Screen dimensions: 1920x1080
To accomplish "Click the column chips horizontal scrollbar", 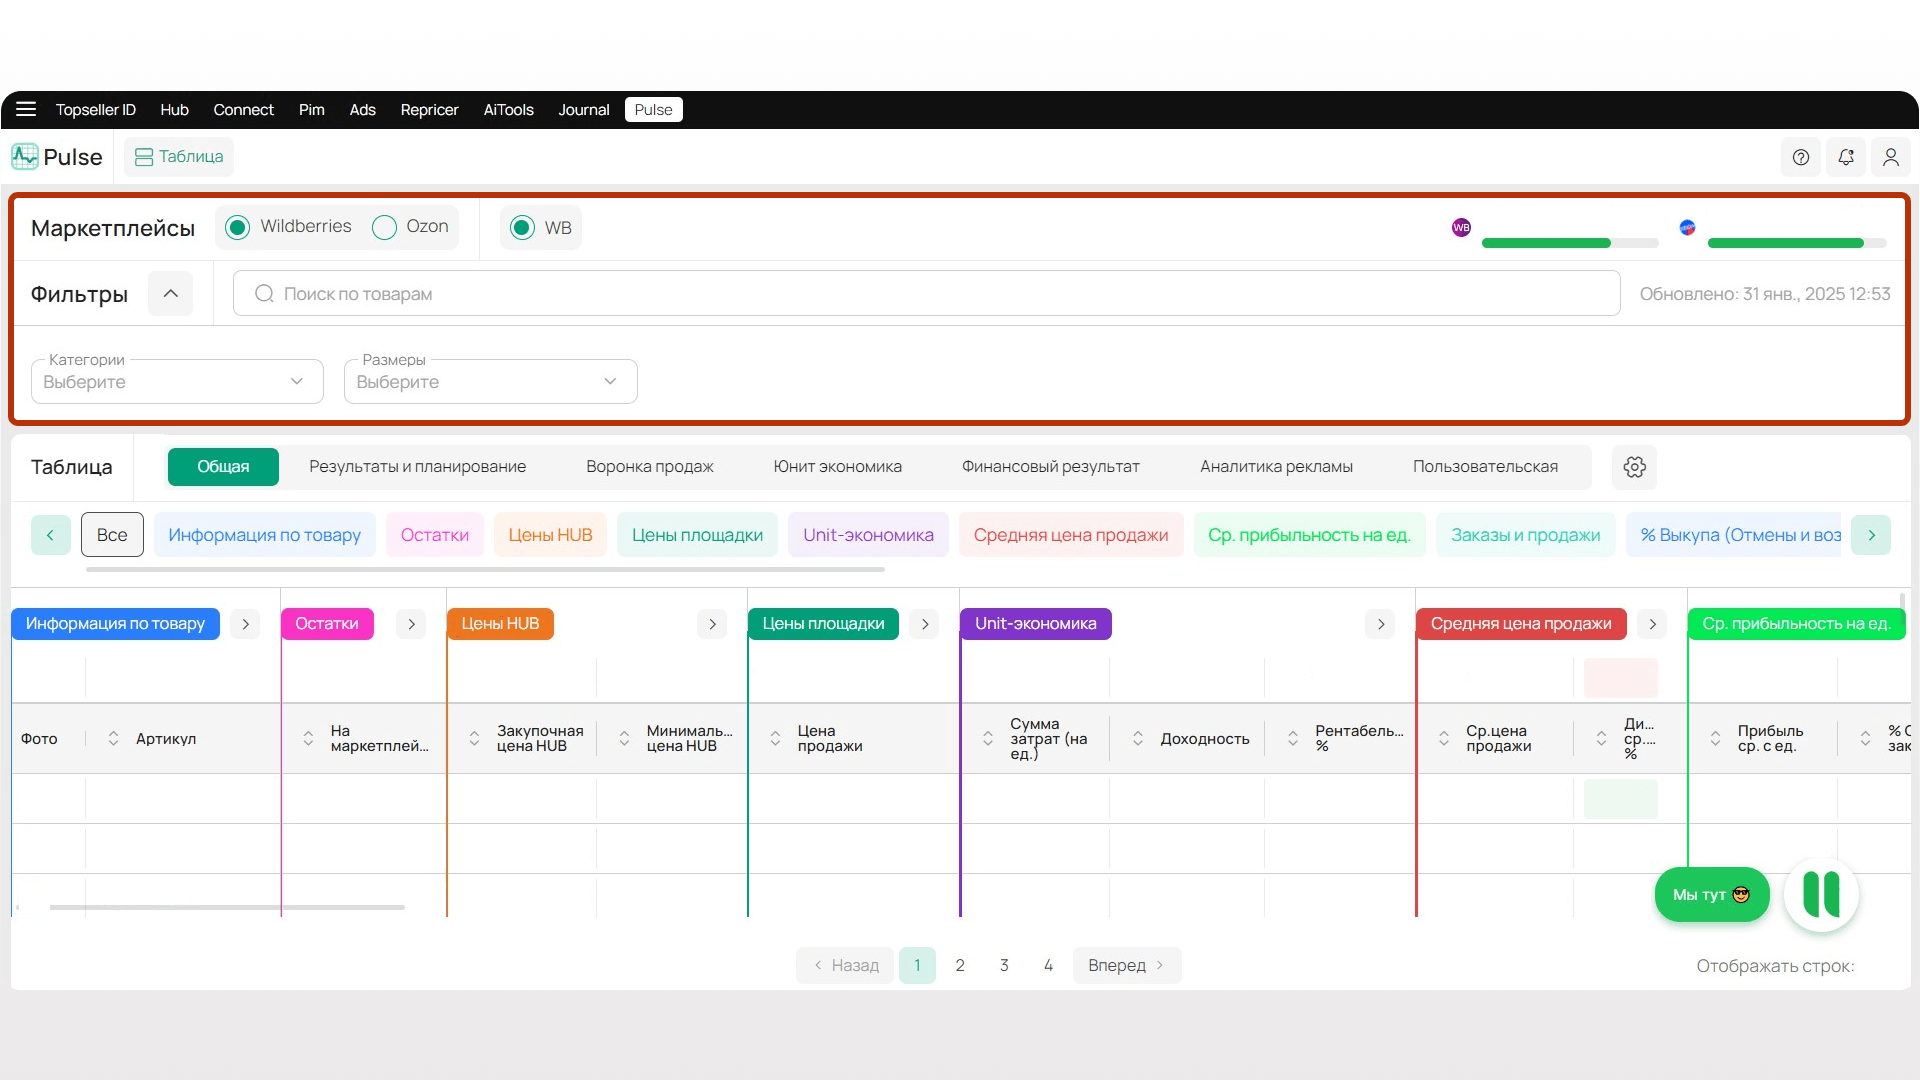I will (x=485, y=569).
